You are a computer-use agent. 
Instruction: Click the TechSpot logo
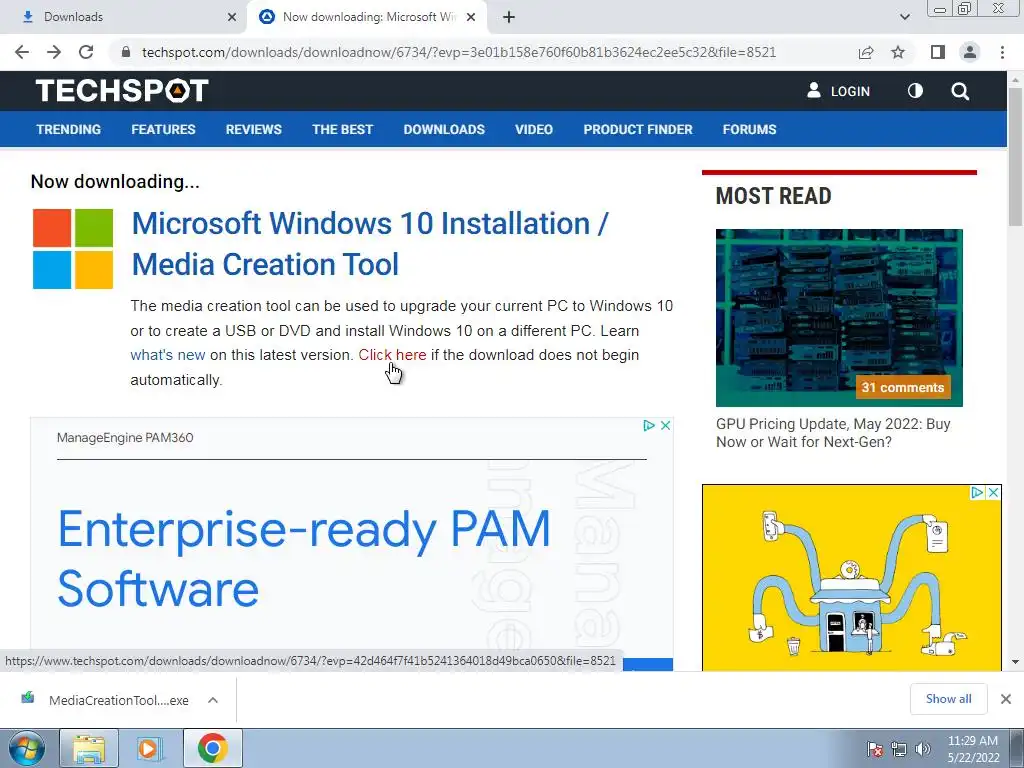(x=122, y=91)
